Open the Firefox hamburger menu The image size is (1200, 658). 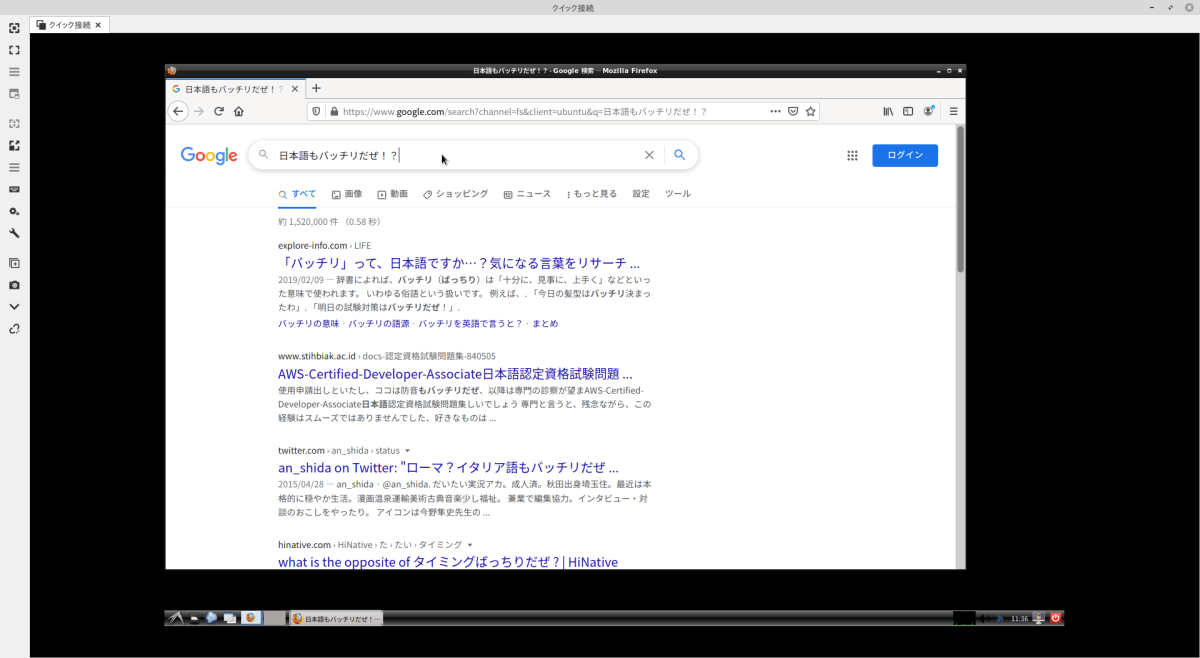(953, 111)
